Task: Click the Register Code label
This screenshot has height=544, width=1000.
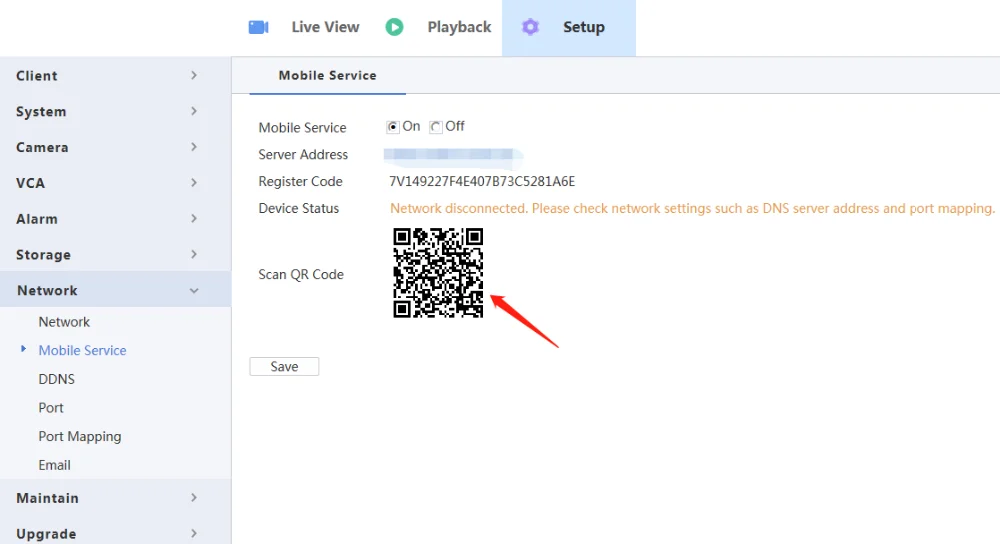Action: pyautogui.click(x=300, y=182)
